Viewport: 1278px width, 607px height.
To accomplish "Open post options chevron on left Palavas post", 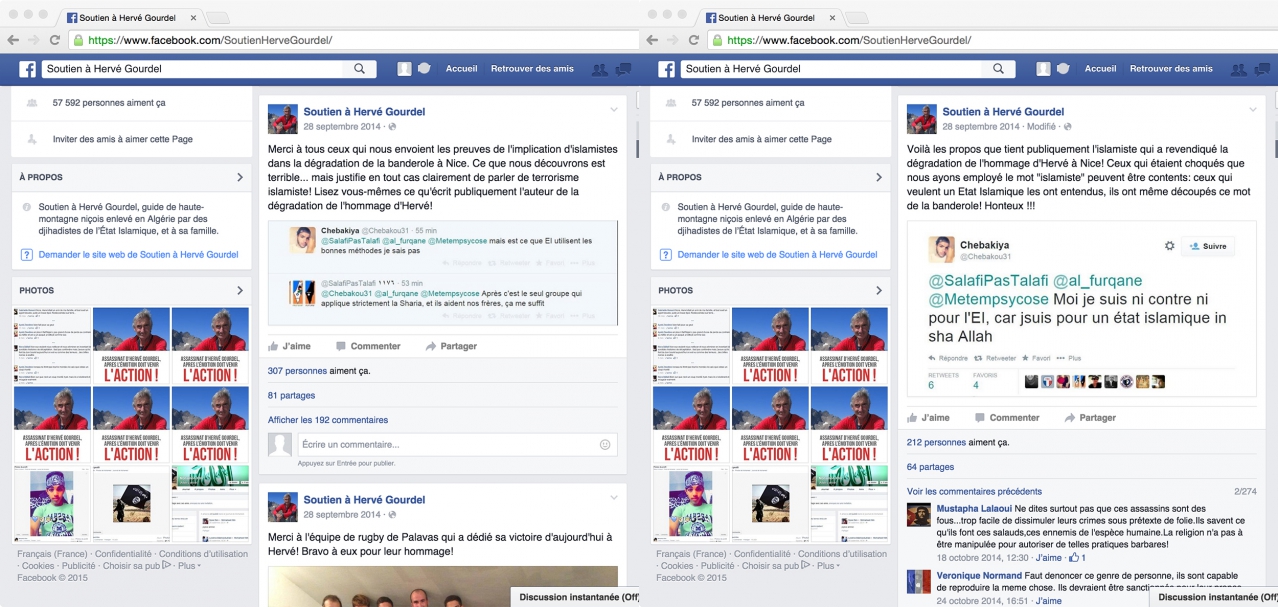I will click(x=614, y=497).
